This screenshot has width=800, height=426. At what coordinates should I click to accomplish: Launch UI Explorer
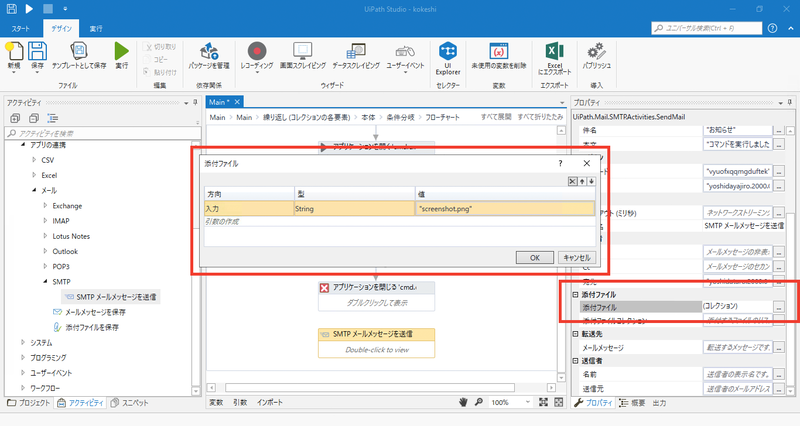448,51
